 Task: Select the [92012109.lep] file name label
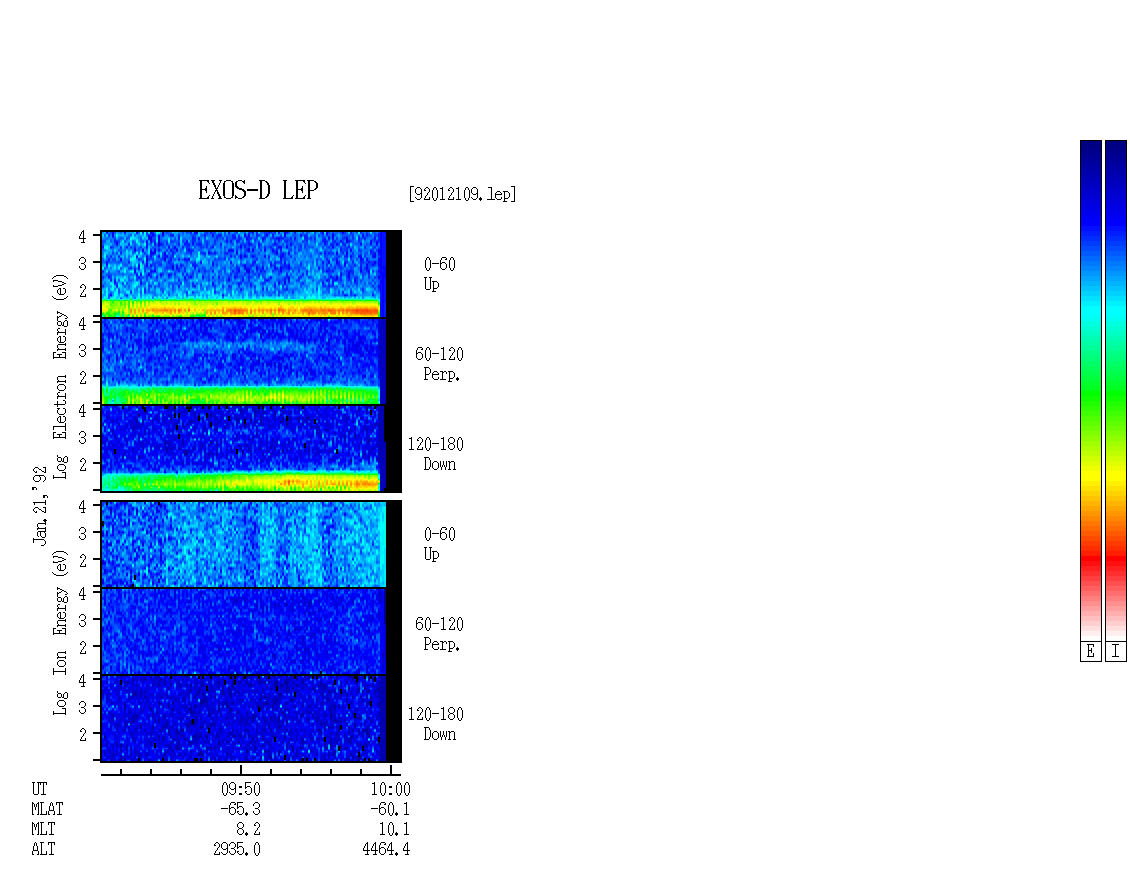(462, 194)
